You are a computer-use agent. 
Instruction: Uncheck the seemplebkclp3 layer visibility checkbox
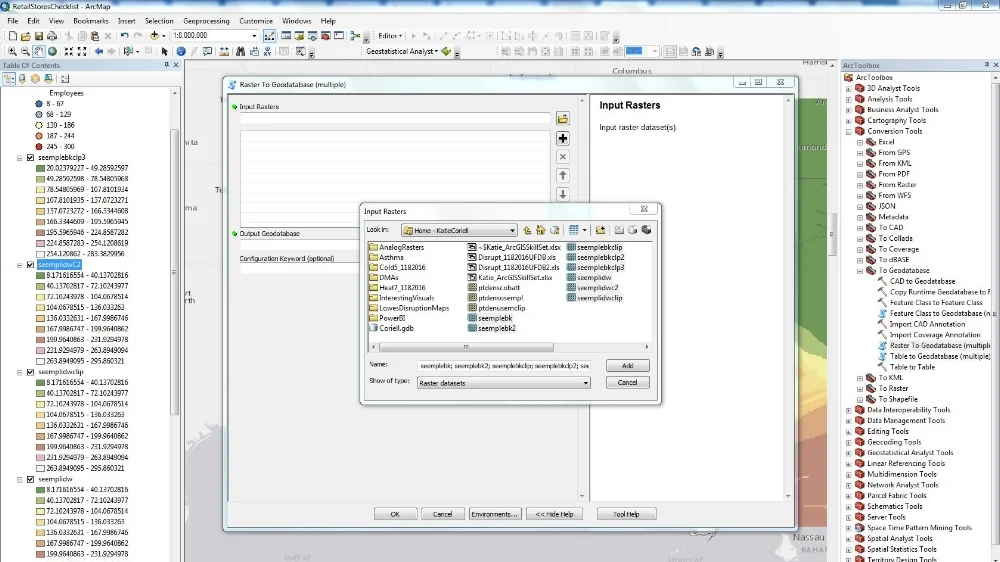pyautogui.click(x=30, y=158)
